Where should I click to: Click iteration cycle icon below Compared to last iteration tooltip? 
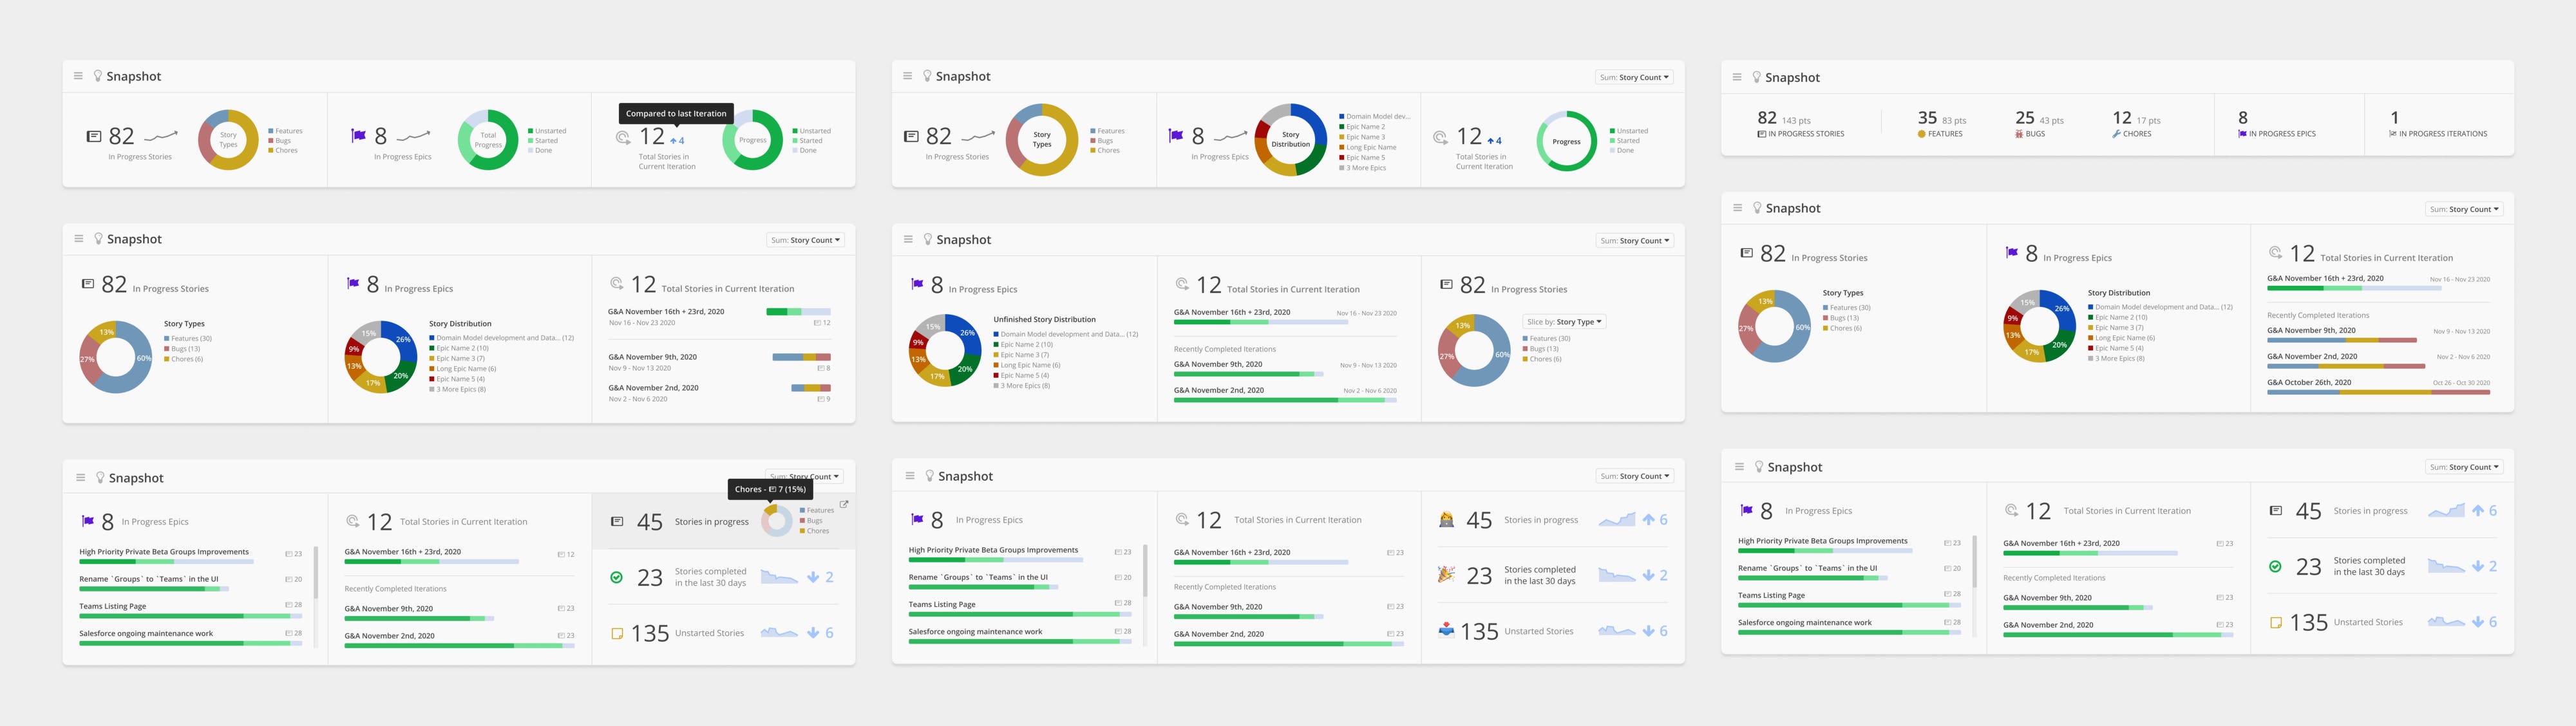(623, 138)
